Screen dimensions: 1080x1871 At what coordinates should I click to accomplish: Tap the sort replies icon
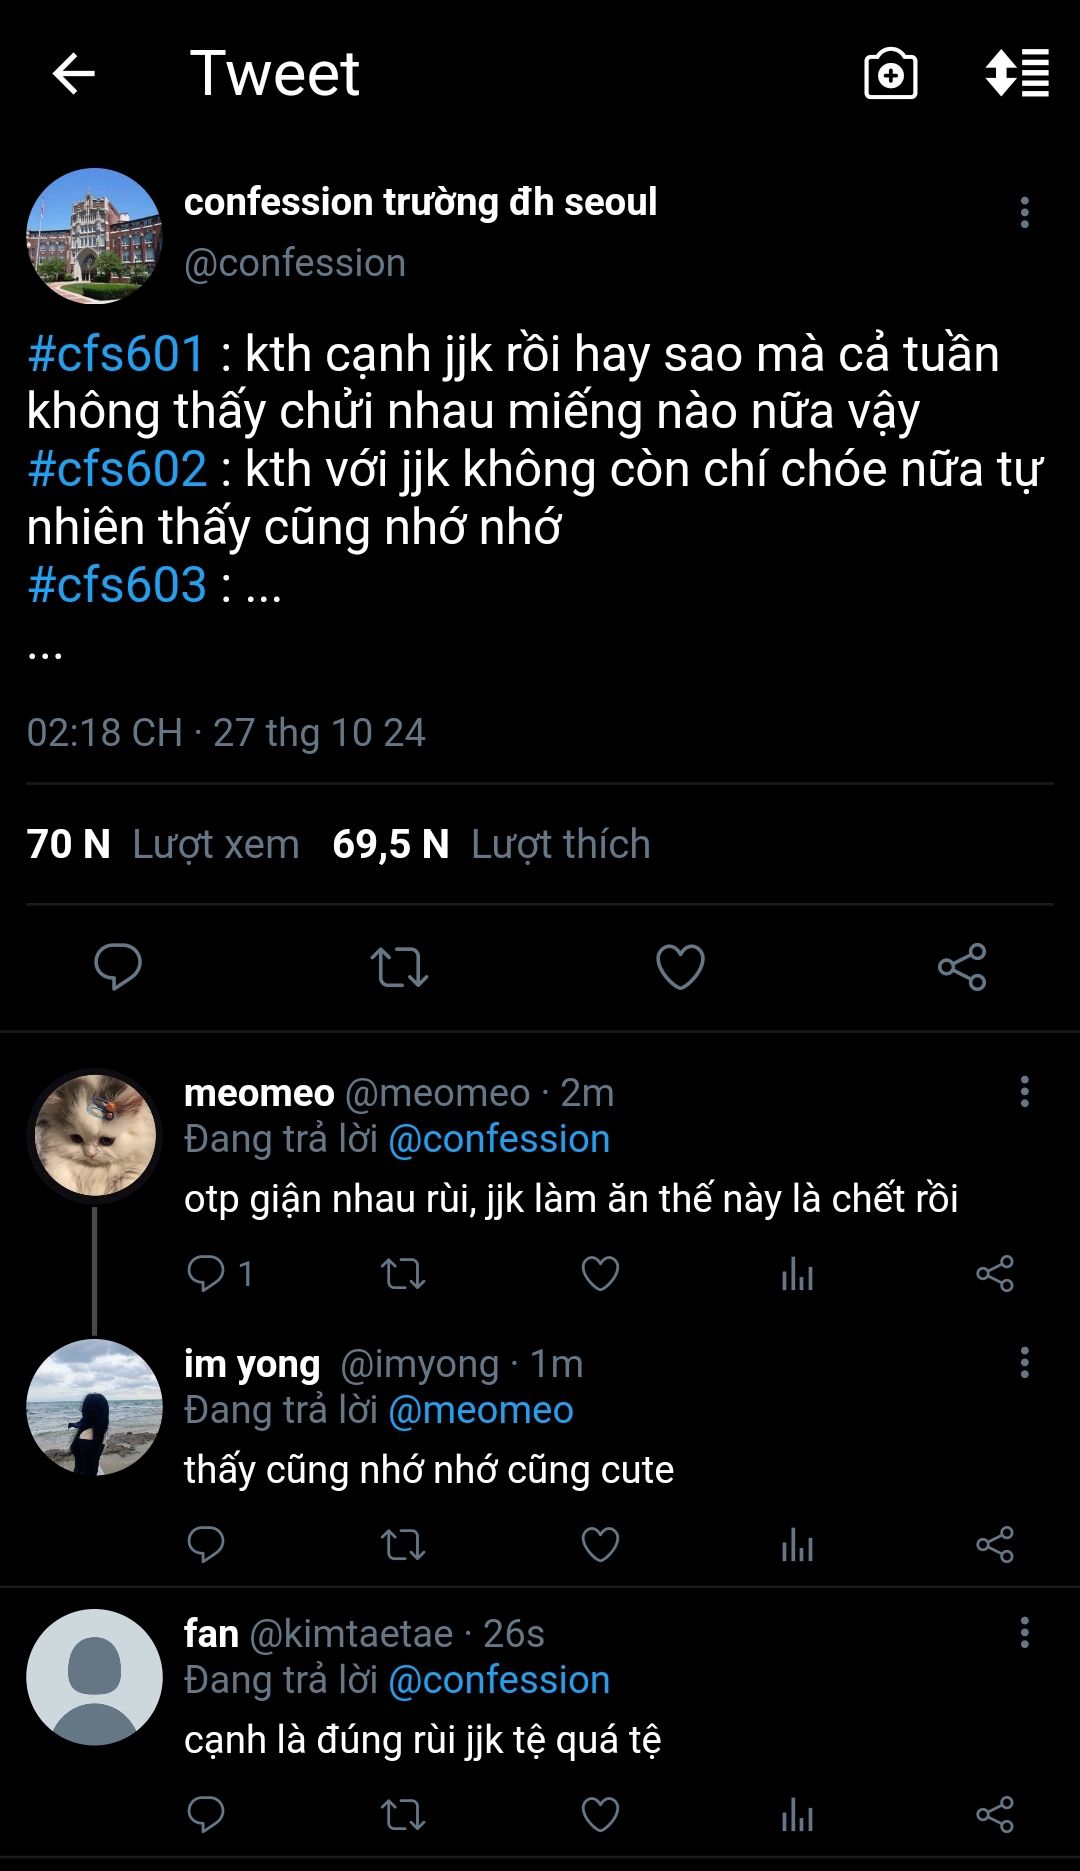point(1017,73)
